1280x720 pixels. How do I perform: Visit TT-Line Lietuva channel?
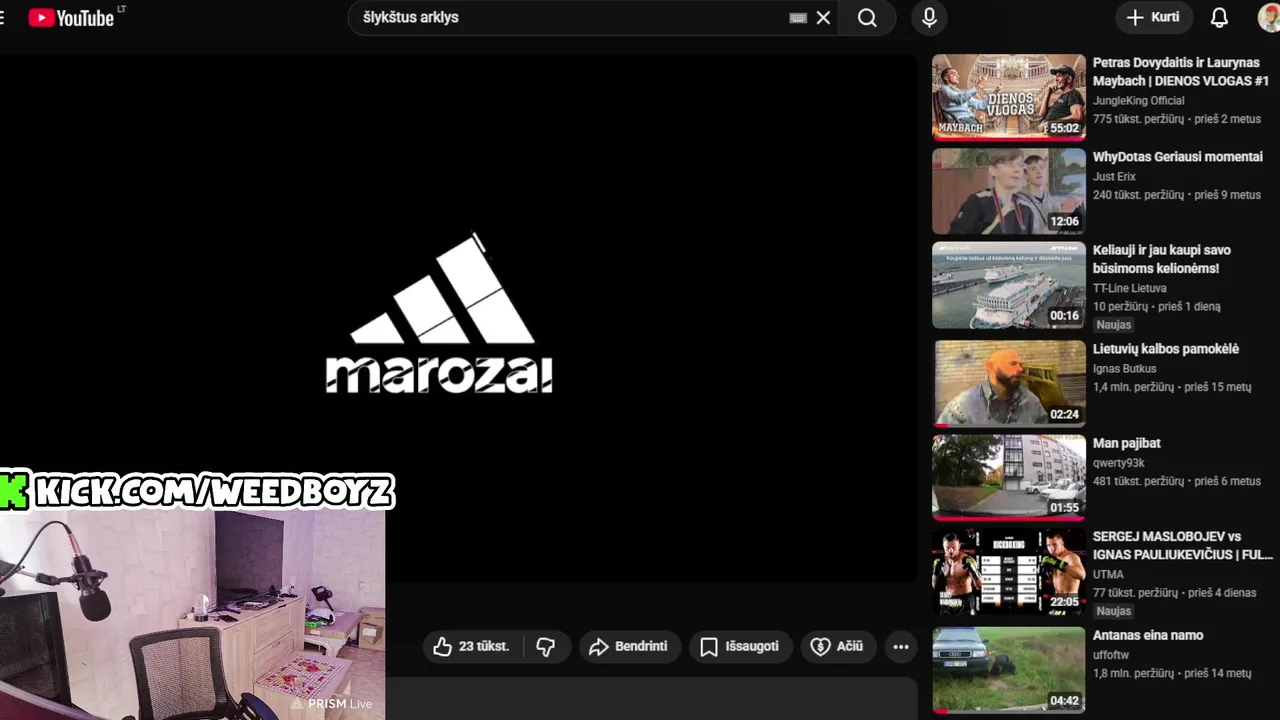(x=1129, y=288)
